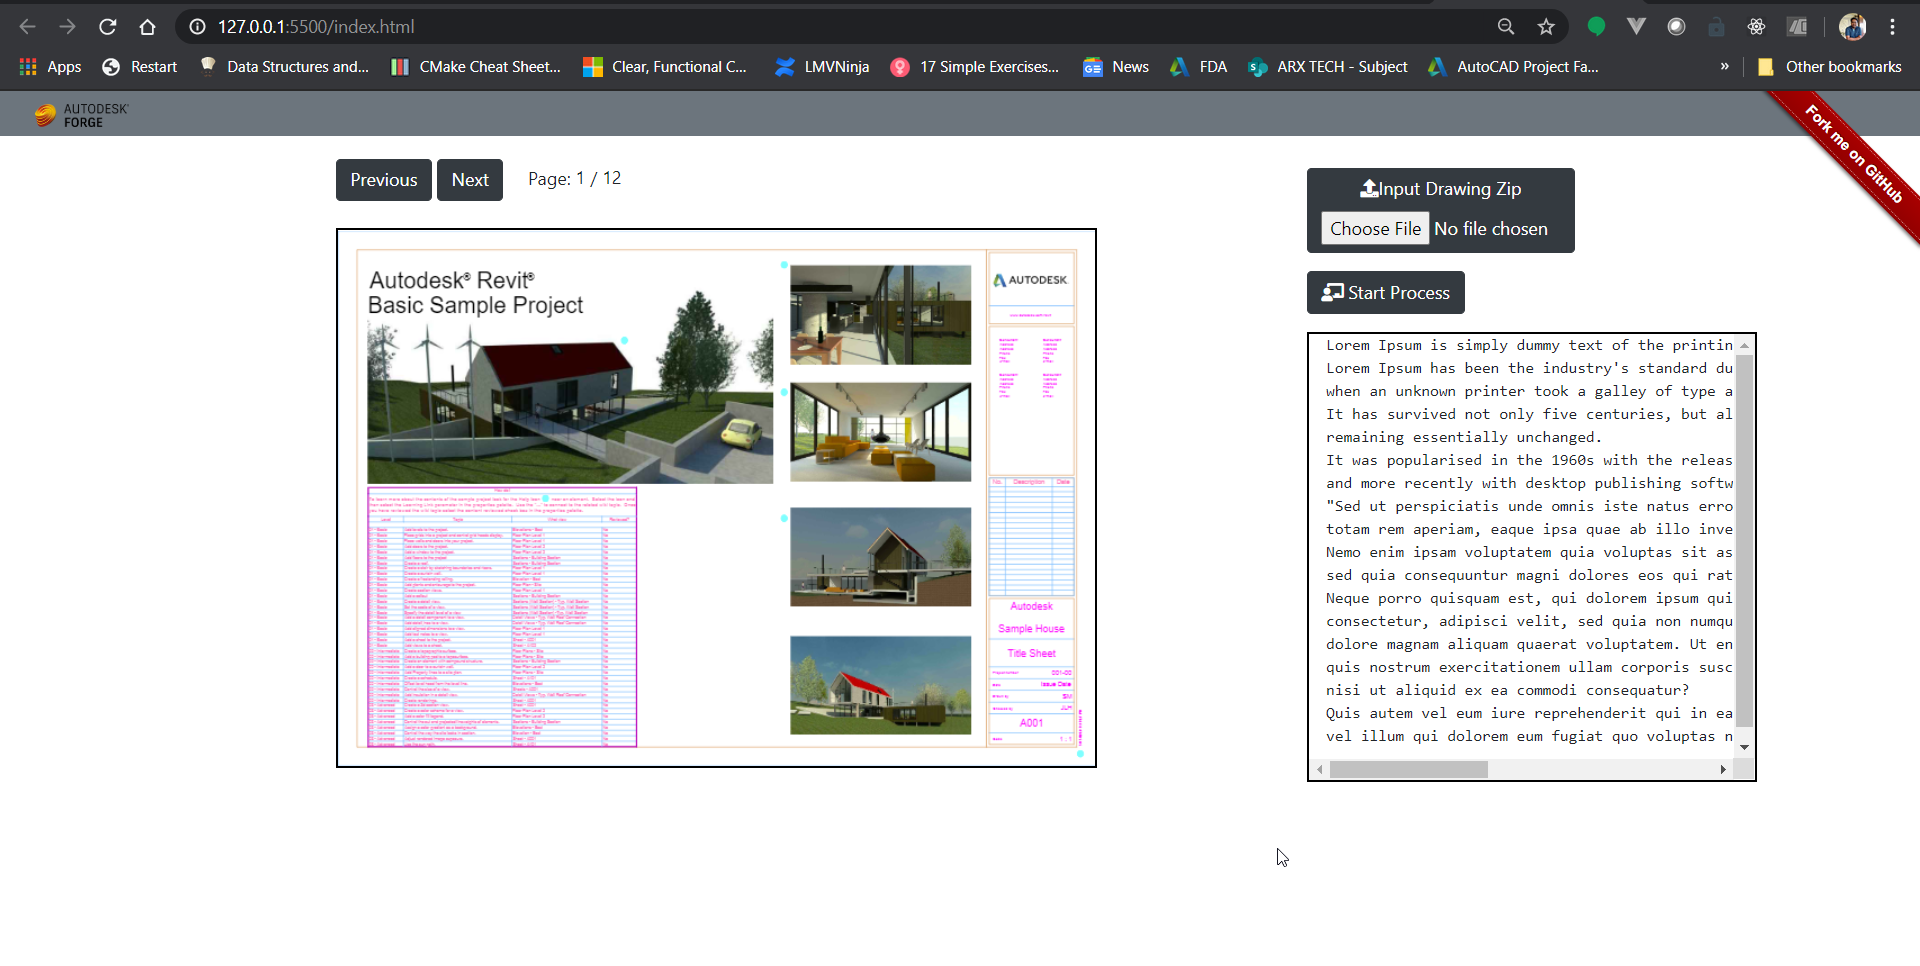Open the CMake Cheat Sheet bookmark
1920x966 pixels.
pyautogui.click(x=476, y=67)
